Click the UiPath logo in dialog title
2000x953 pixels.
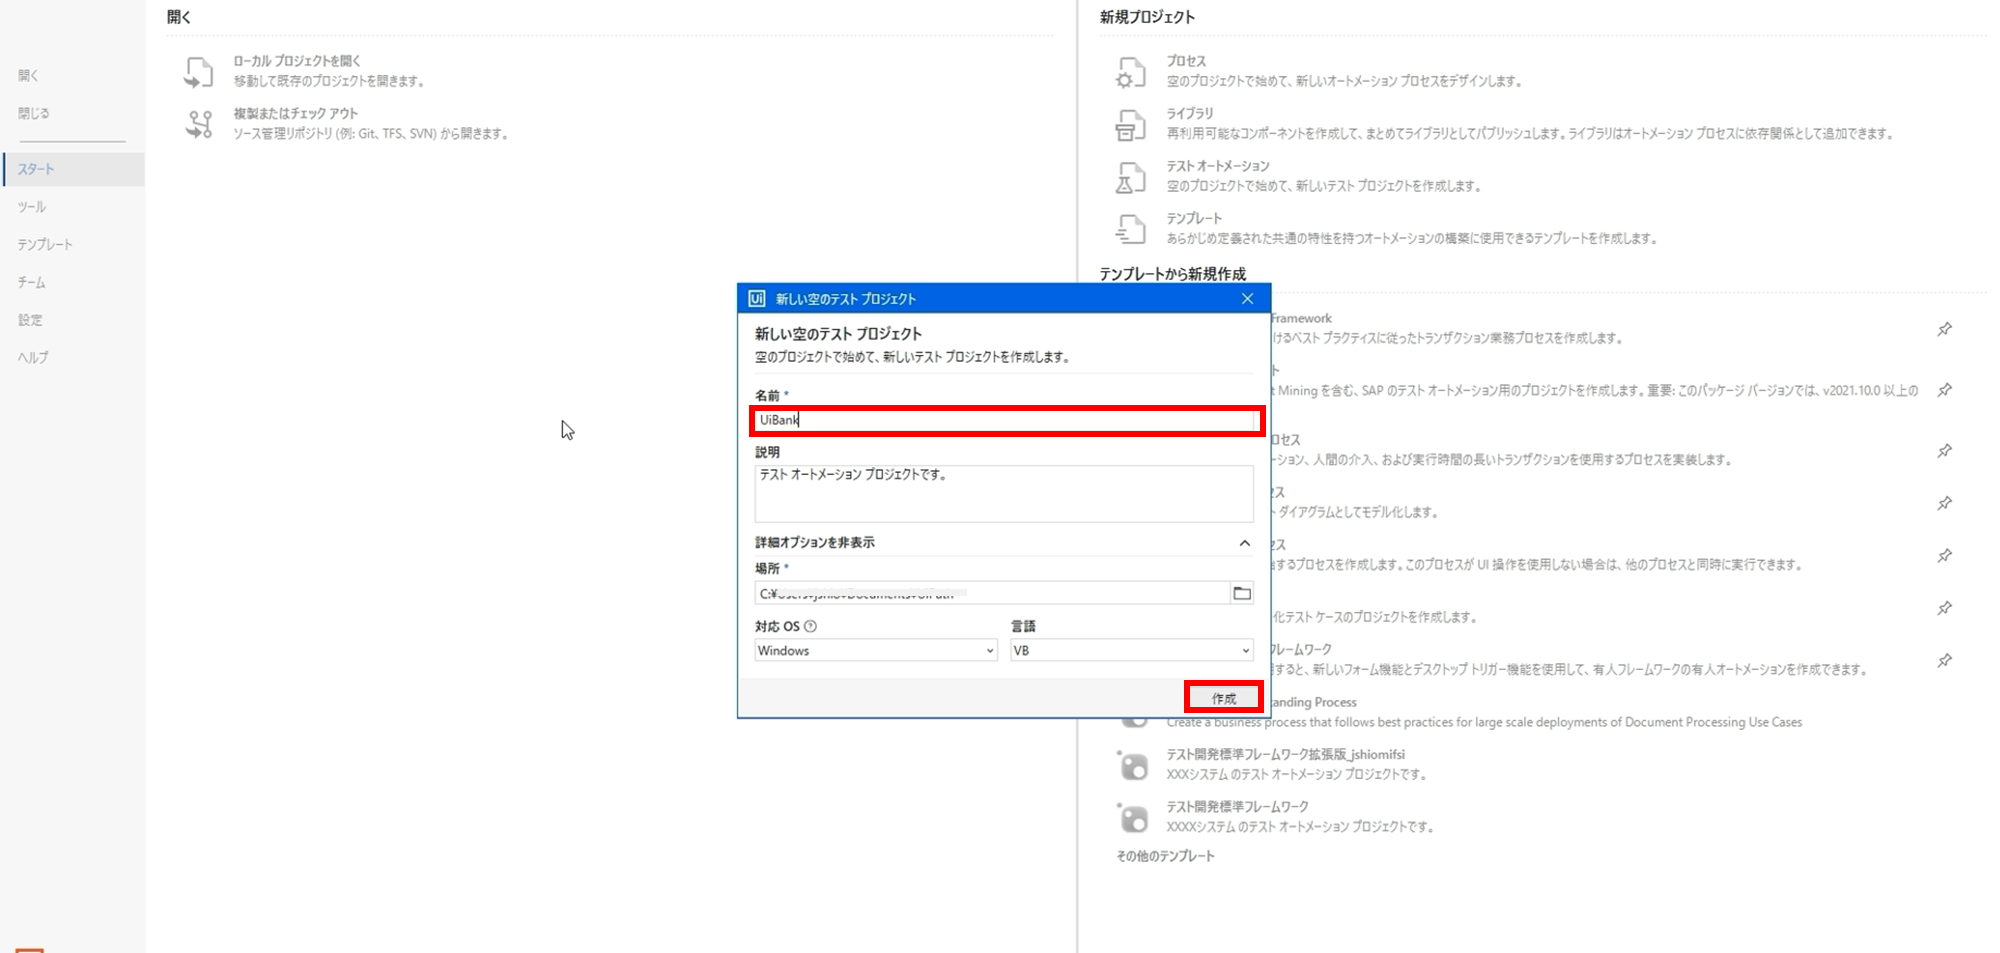pos(757,298)
